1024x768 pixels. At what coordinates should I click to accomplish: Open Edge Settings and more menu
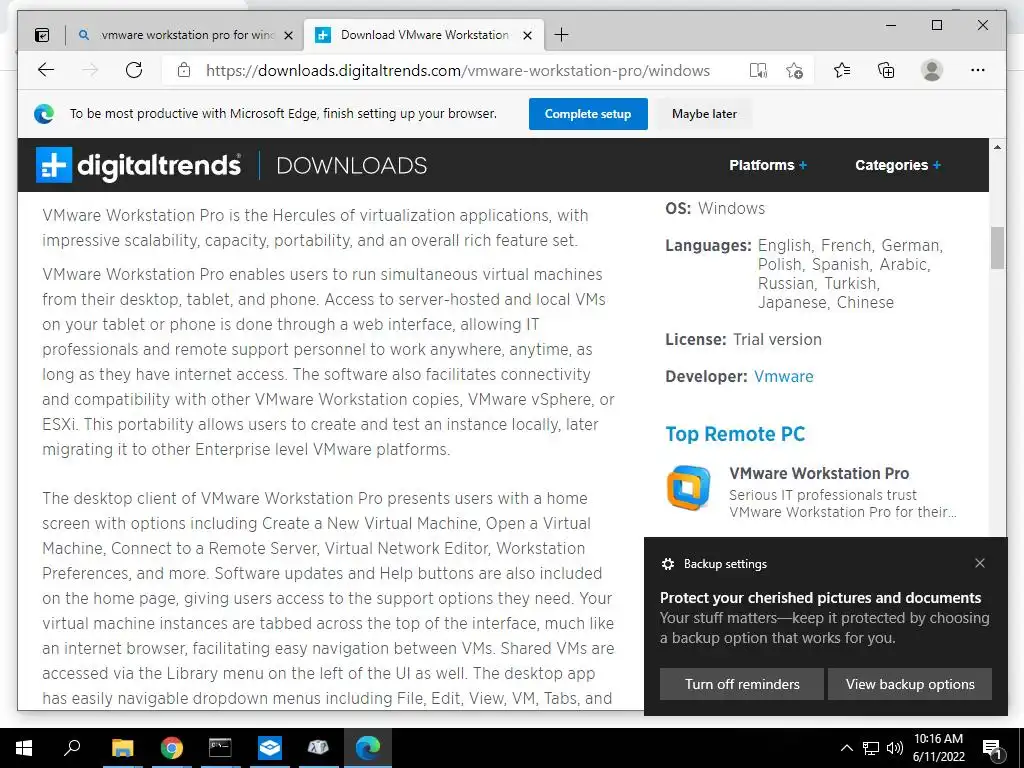(978, 70)
